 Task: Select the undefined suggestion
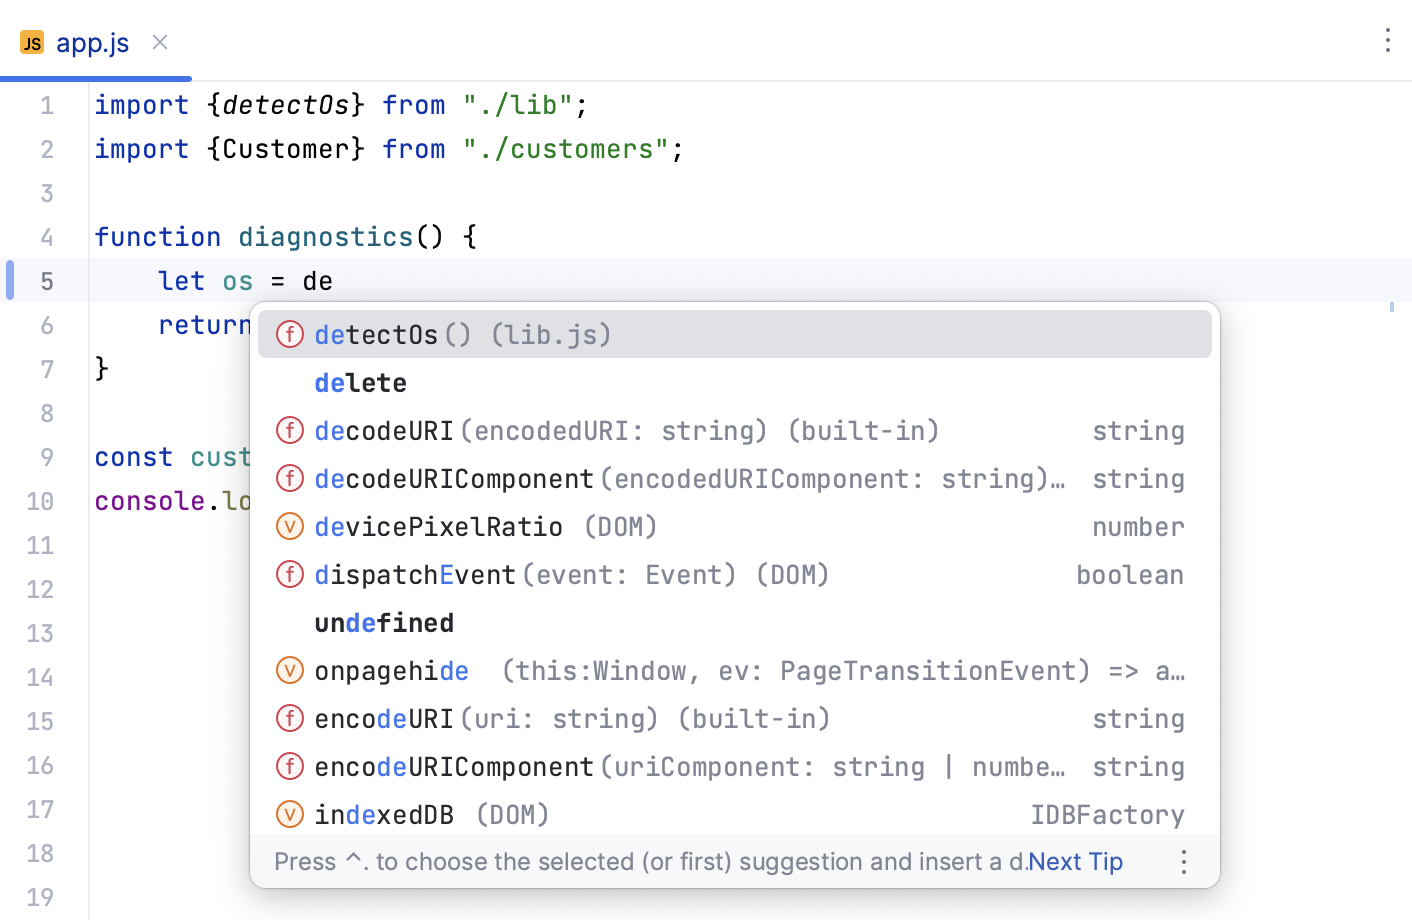[384, 622]
